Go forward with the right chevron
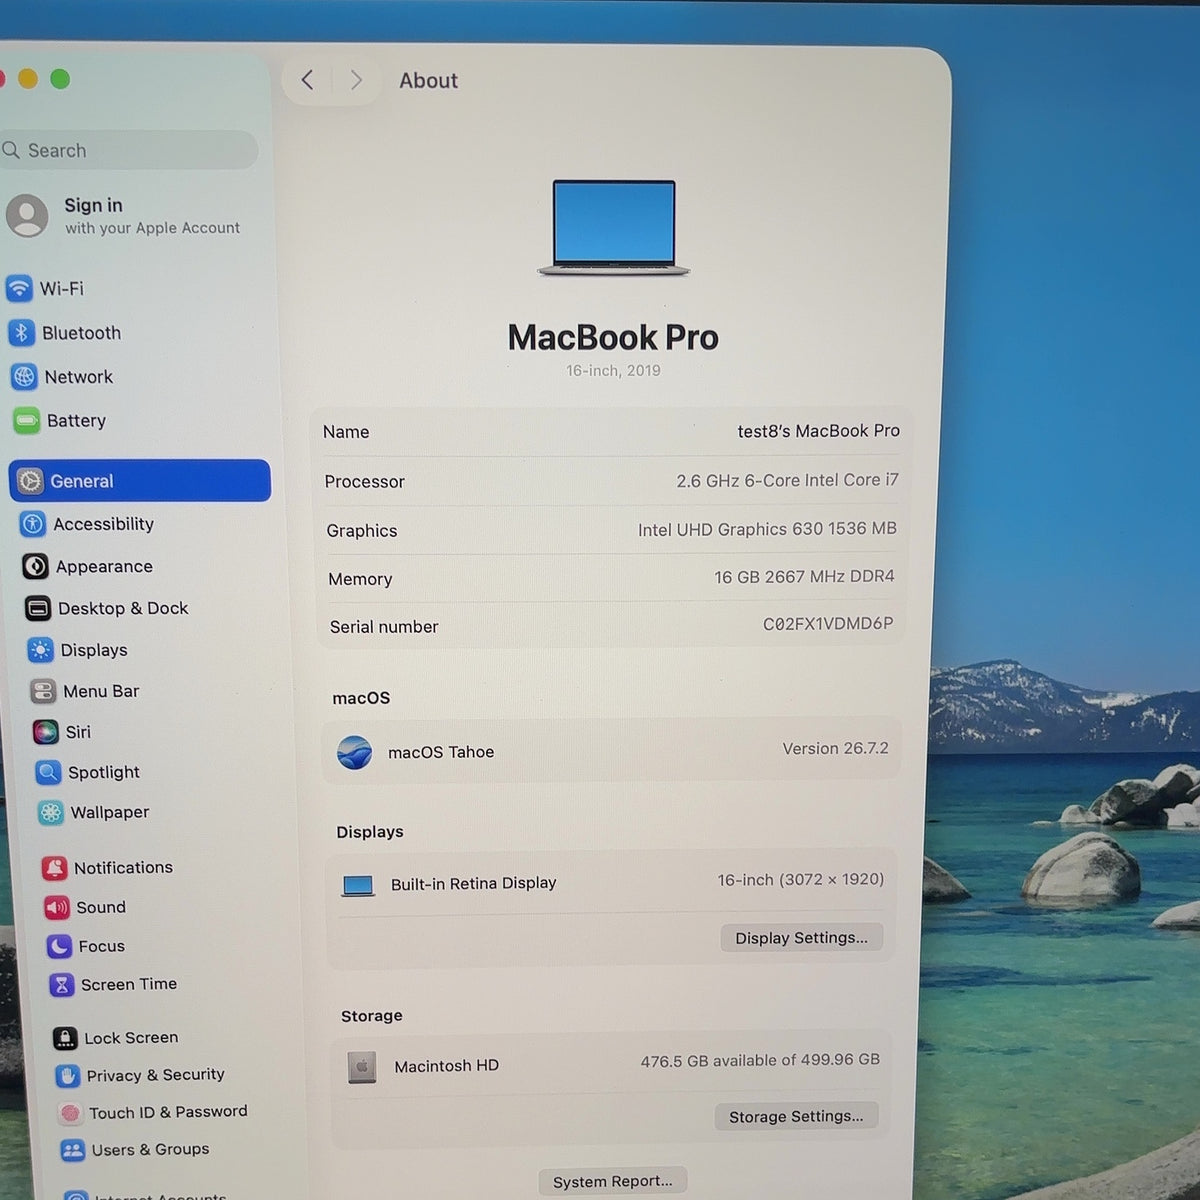The height and width of the screenshot is (1200, 1200). click(x=356, y=80)
